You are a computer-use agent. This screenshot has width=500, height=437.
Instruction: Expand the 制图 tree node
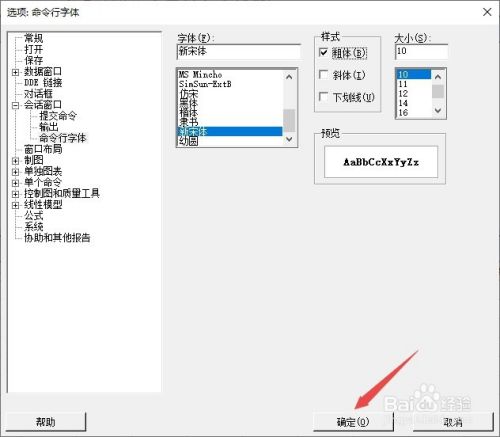pos(15,161)
